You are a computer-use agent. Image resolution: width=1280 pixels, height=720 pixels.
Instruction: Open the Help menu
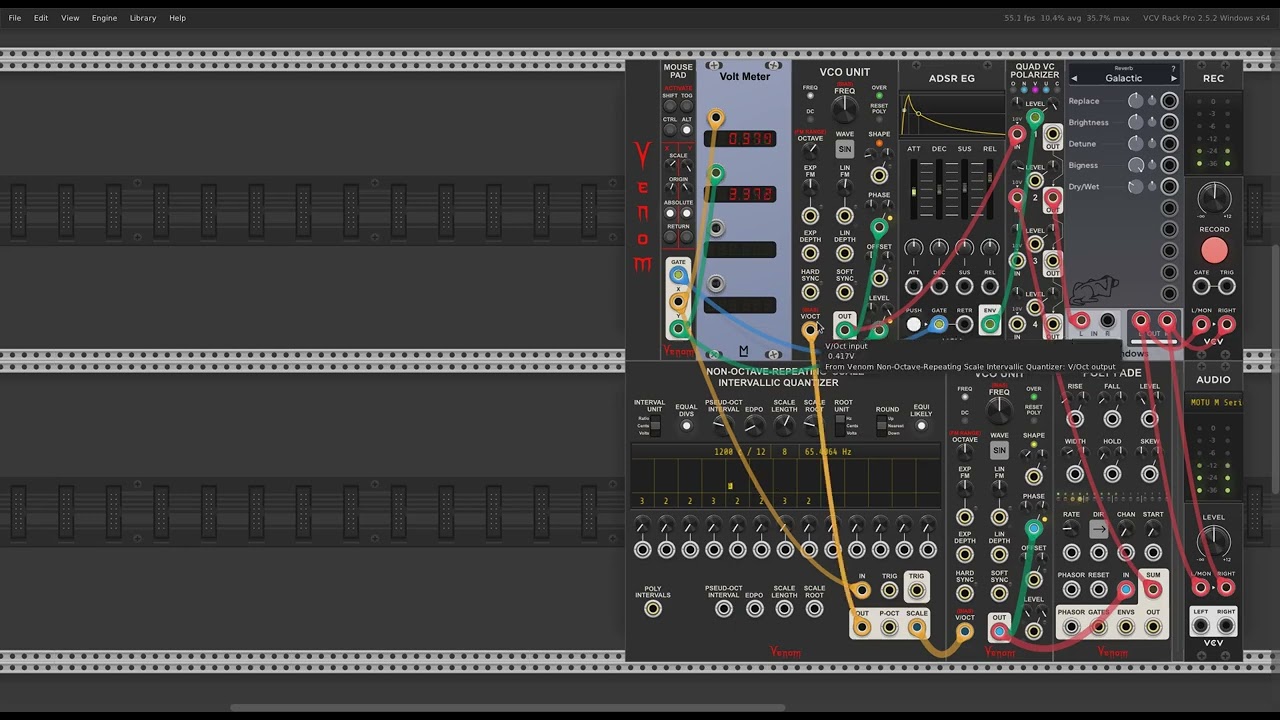click(177, 18)
